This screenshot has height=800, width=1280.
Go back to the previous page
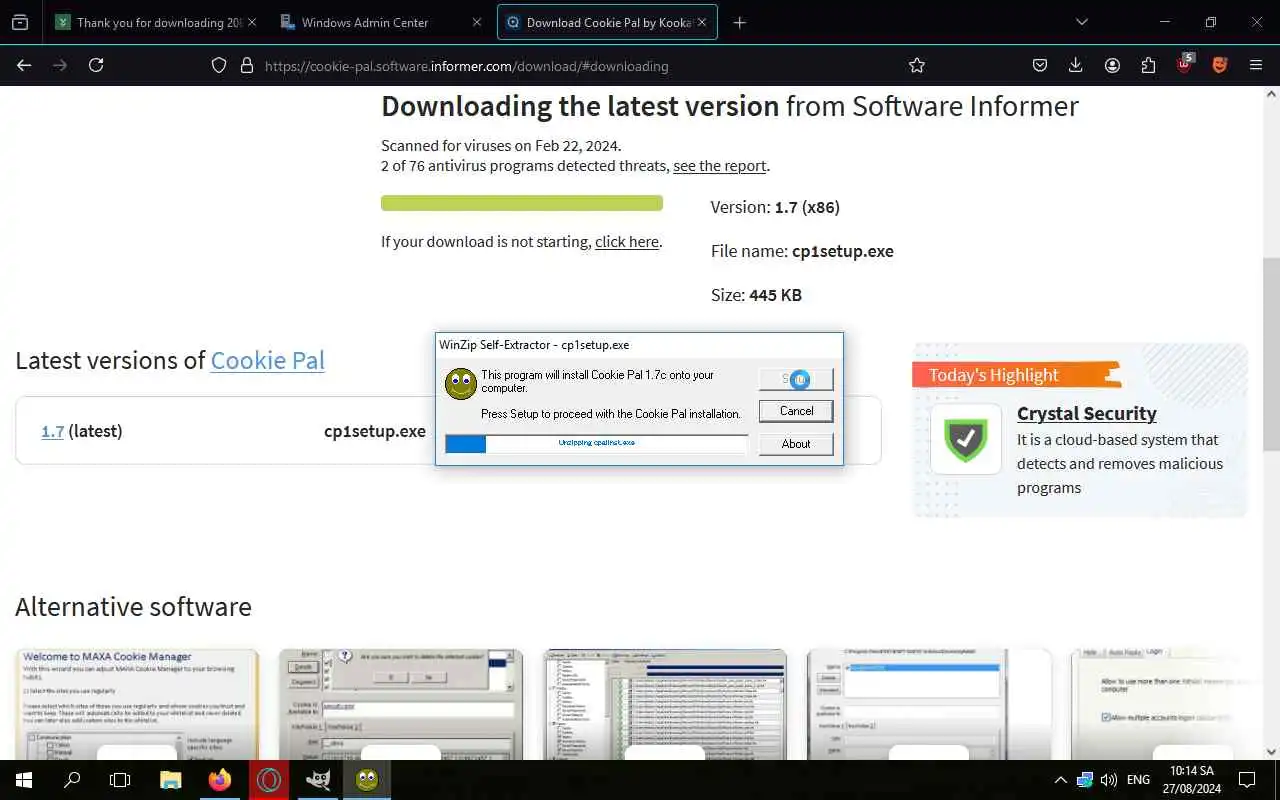click(x=24, y=65)
